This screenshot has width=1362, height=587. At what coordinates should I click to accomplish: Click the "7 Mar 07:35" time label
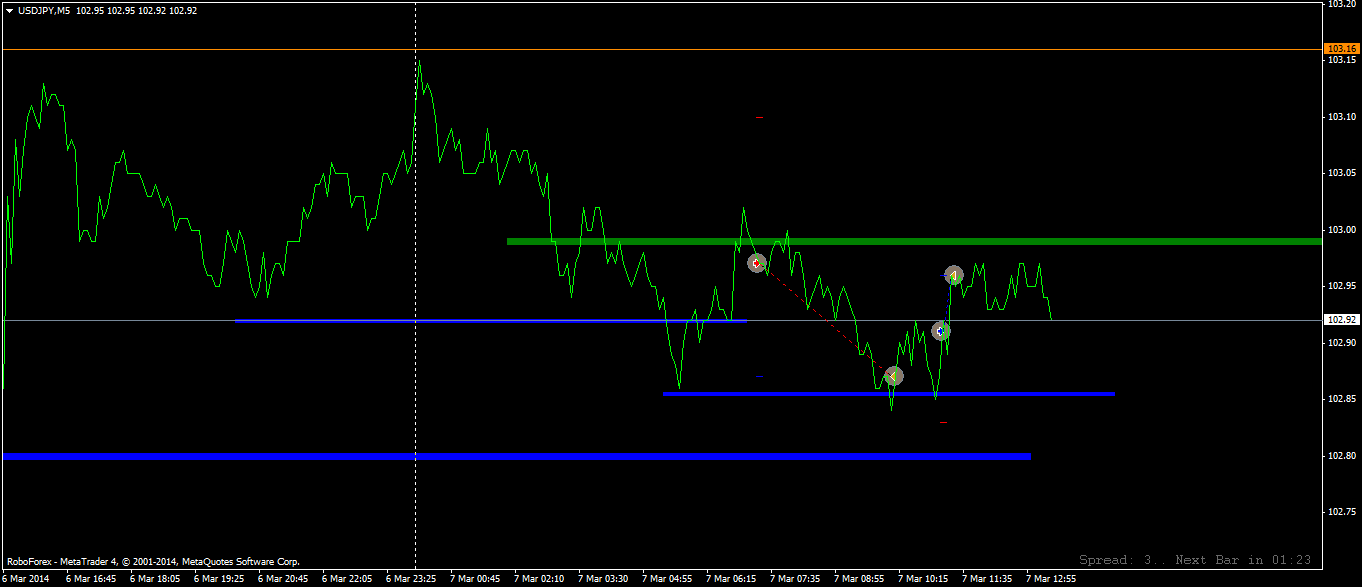click(795, 578)
